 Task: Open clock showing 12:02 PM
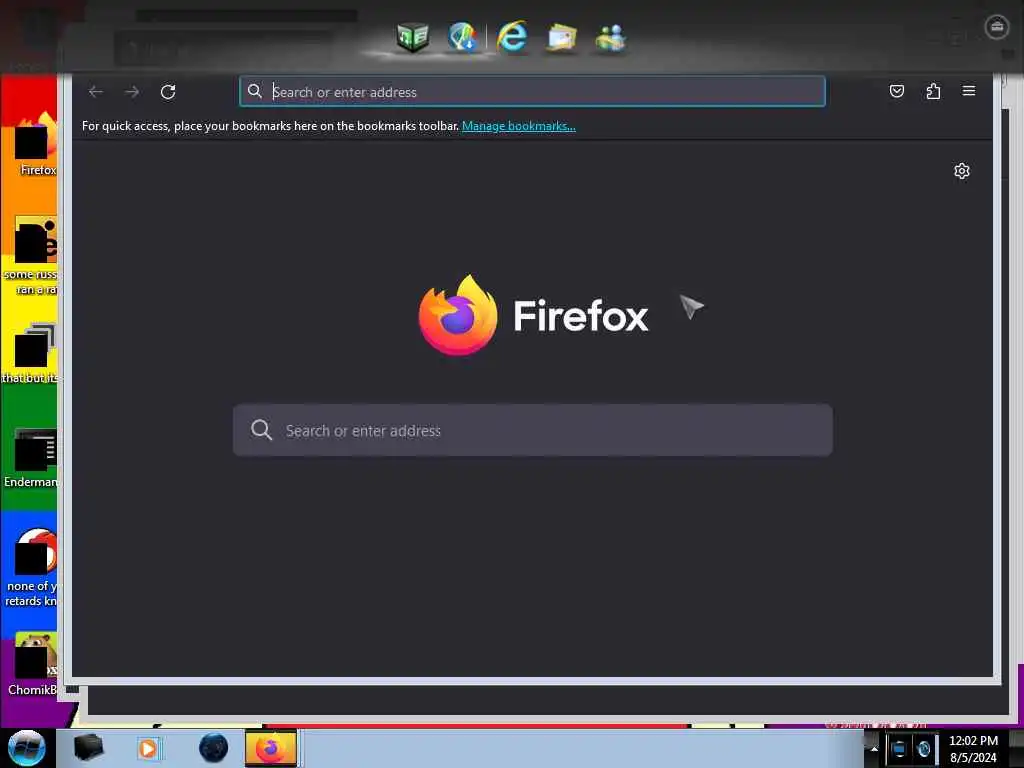click(x=973, y=749)
